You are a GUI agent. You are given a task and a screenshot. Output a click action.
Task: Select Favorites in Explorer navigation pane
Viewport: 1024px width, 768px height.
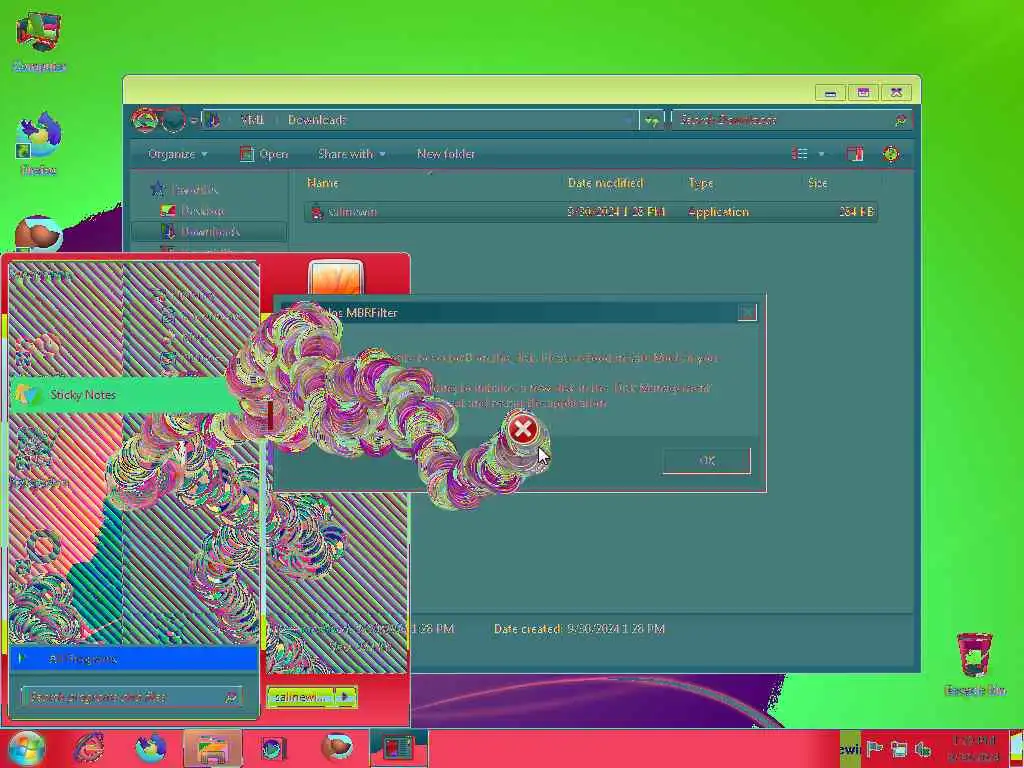[x=195, y=189]
